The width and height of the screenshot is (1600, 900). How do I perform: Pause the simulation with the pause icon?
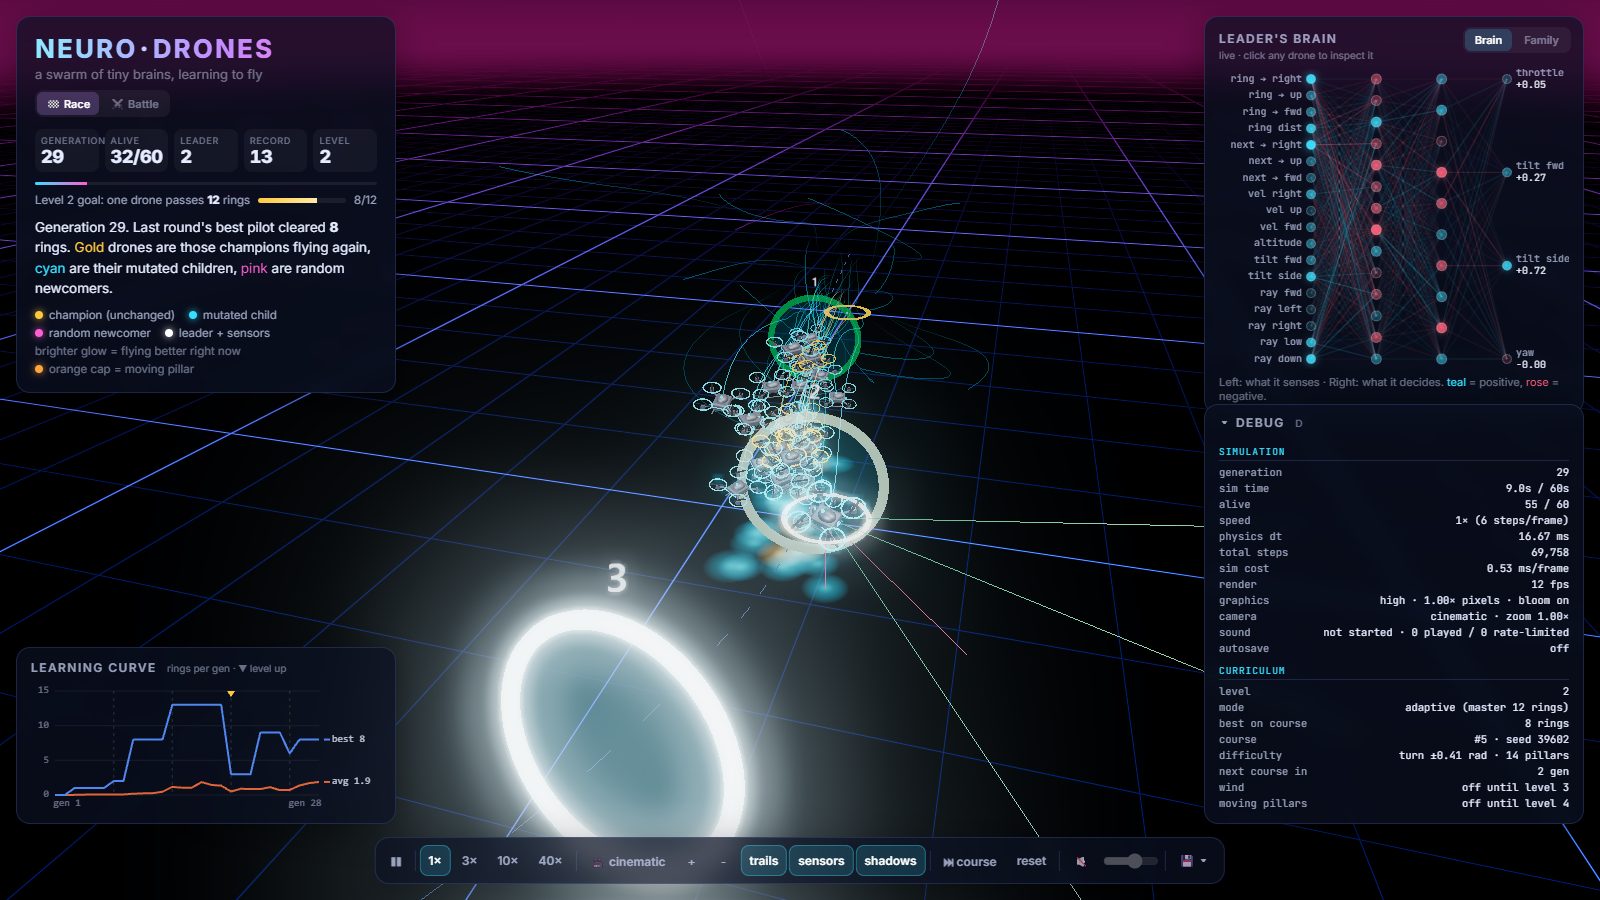coord(396,861)
